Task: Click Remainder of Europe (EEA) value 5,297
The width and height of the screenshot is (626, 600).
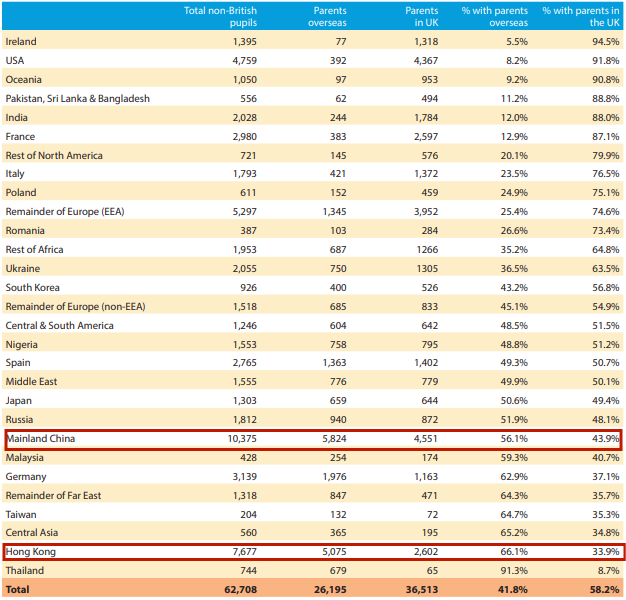Action: point(245,212)
